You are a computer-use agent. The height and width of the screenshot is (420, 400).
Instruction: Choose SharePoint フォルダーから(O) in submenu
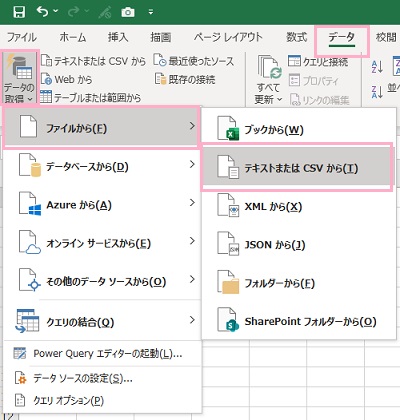point(298,321)
